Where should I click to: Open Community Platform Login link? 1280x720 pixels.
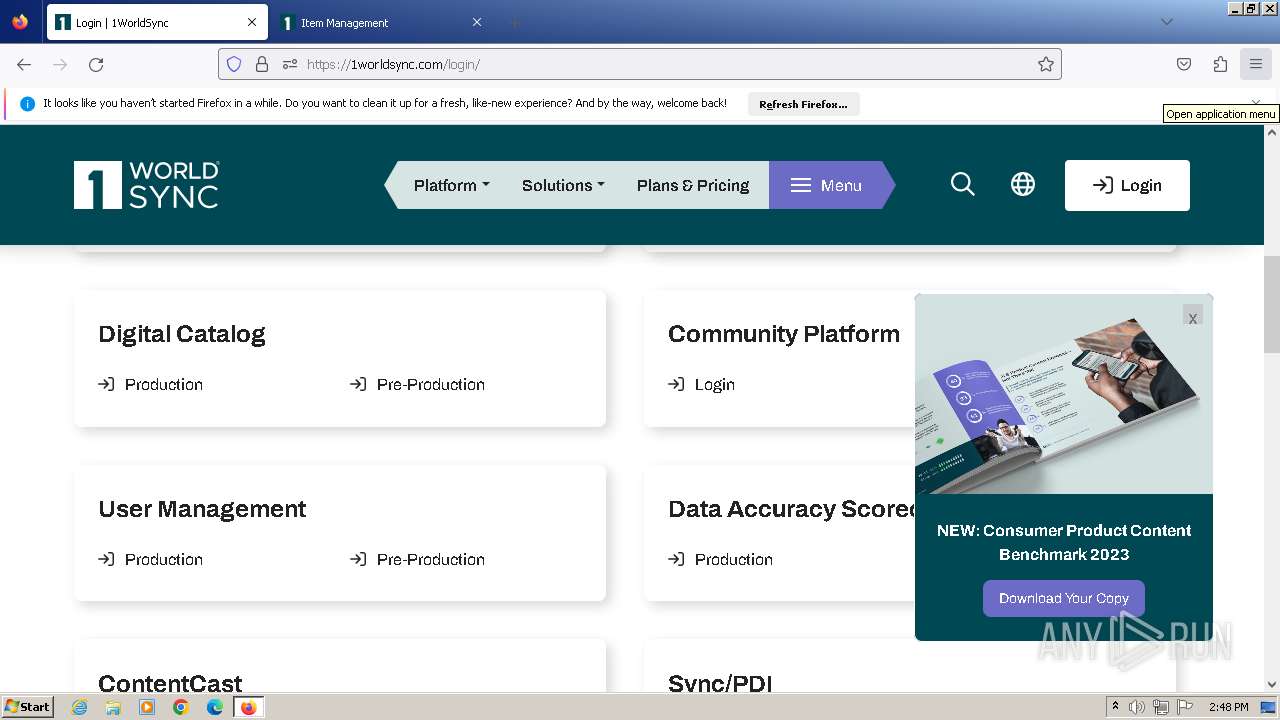702,384
